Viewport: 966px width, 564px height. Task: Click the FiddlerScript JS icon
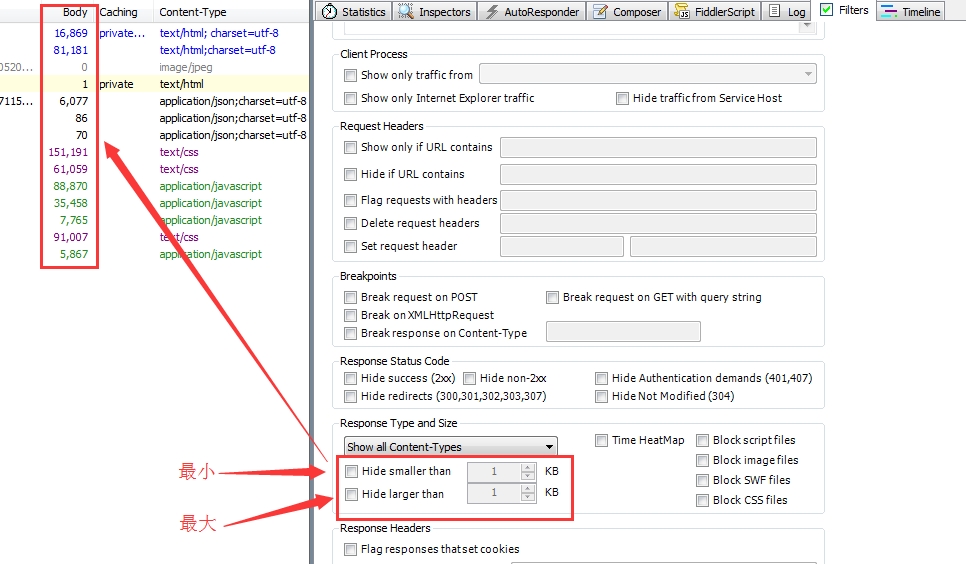[x=682, y=12]
